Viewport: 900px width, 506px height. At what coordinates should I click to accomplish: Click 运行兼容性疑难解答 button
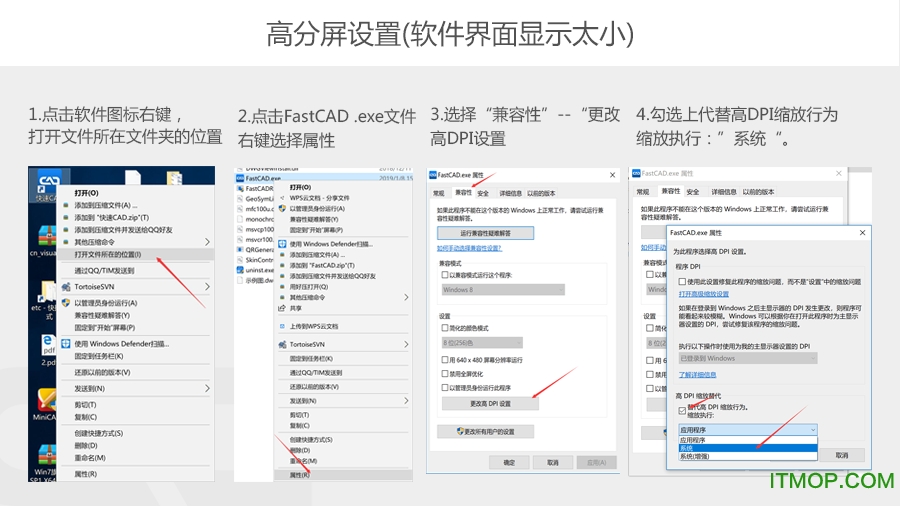point(486,233)
